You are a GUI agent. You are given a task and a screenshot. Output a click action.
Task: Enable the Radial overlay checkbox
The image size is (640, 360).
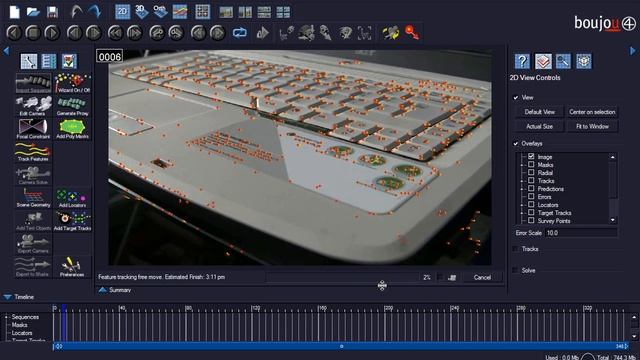(x=531, y=172)
